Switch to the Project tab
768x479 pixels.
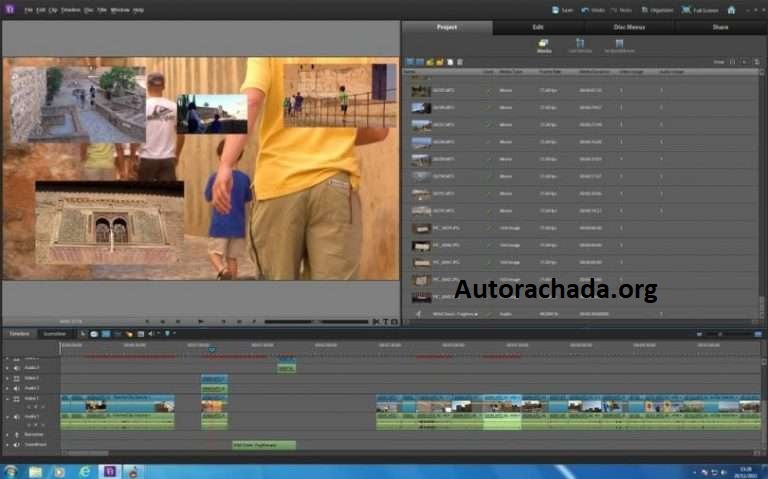(447, 27)
